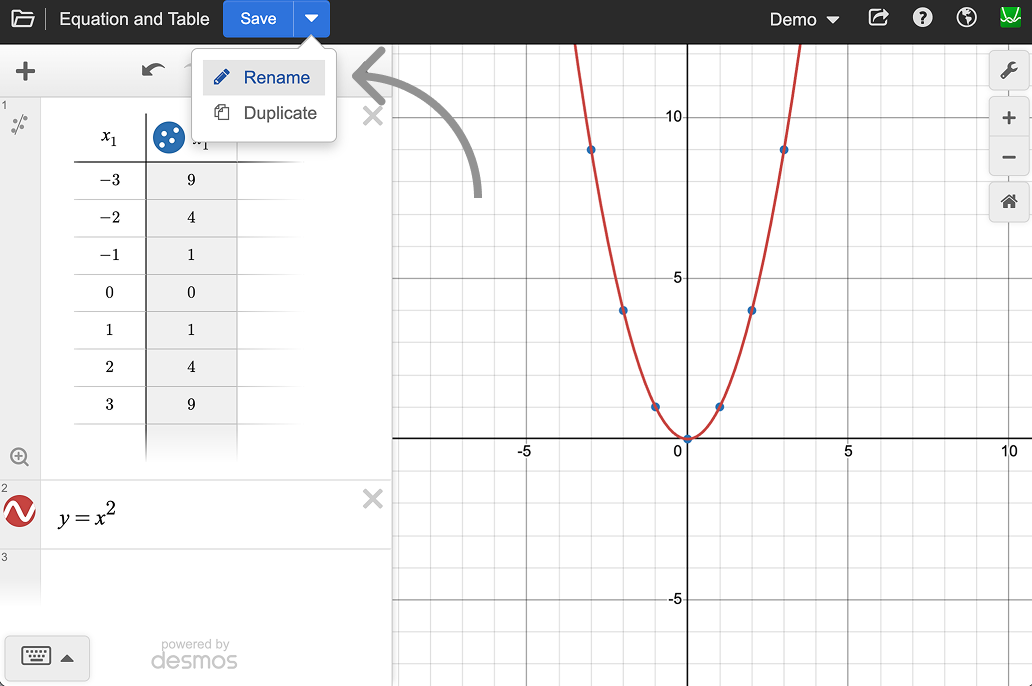Open the Help question mark

(923, 19)
